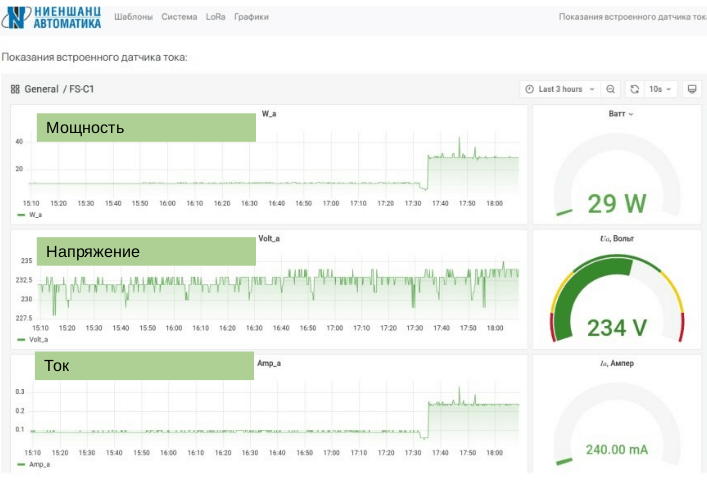The height and width of the screenshot is (495, 707).
Task: Toggle the W_a series in the legend
Action: coord(35,215)
